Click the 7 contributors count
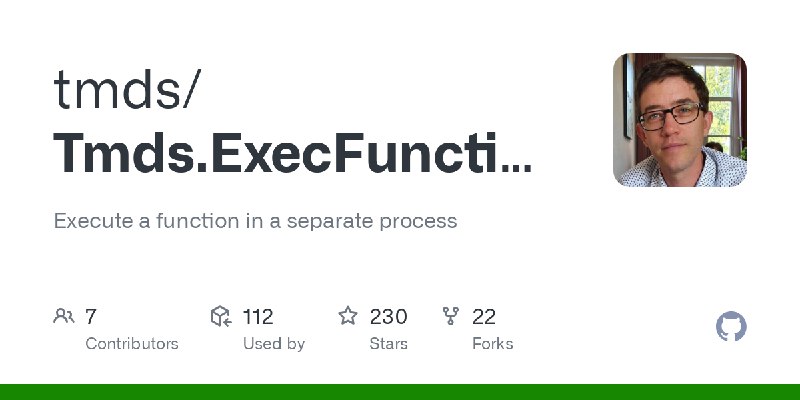Image resolution: width=800 pixels, height=400 pixels. coord(91,317)
